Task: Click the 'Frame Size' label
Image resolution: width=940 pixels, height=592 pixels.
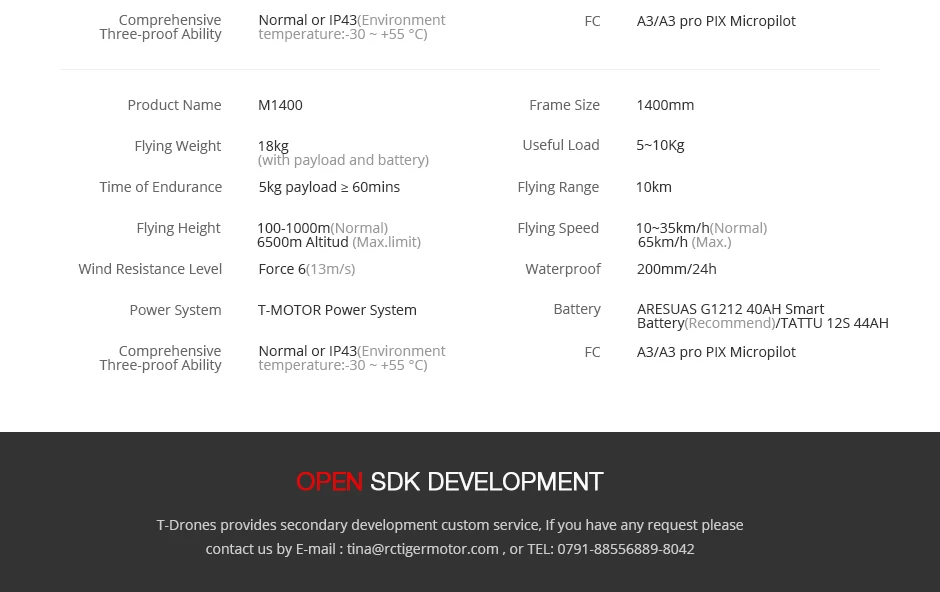Action: [x=564, y=105]
